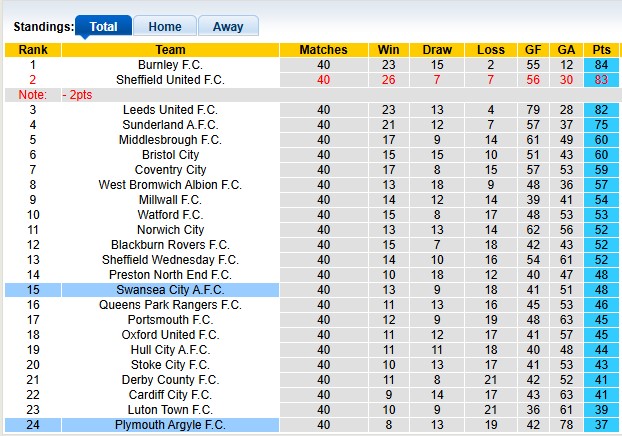
Task: Click the Coventry City team name
Action: pyautogui.click(x=170, y=170)
